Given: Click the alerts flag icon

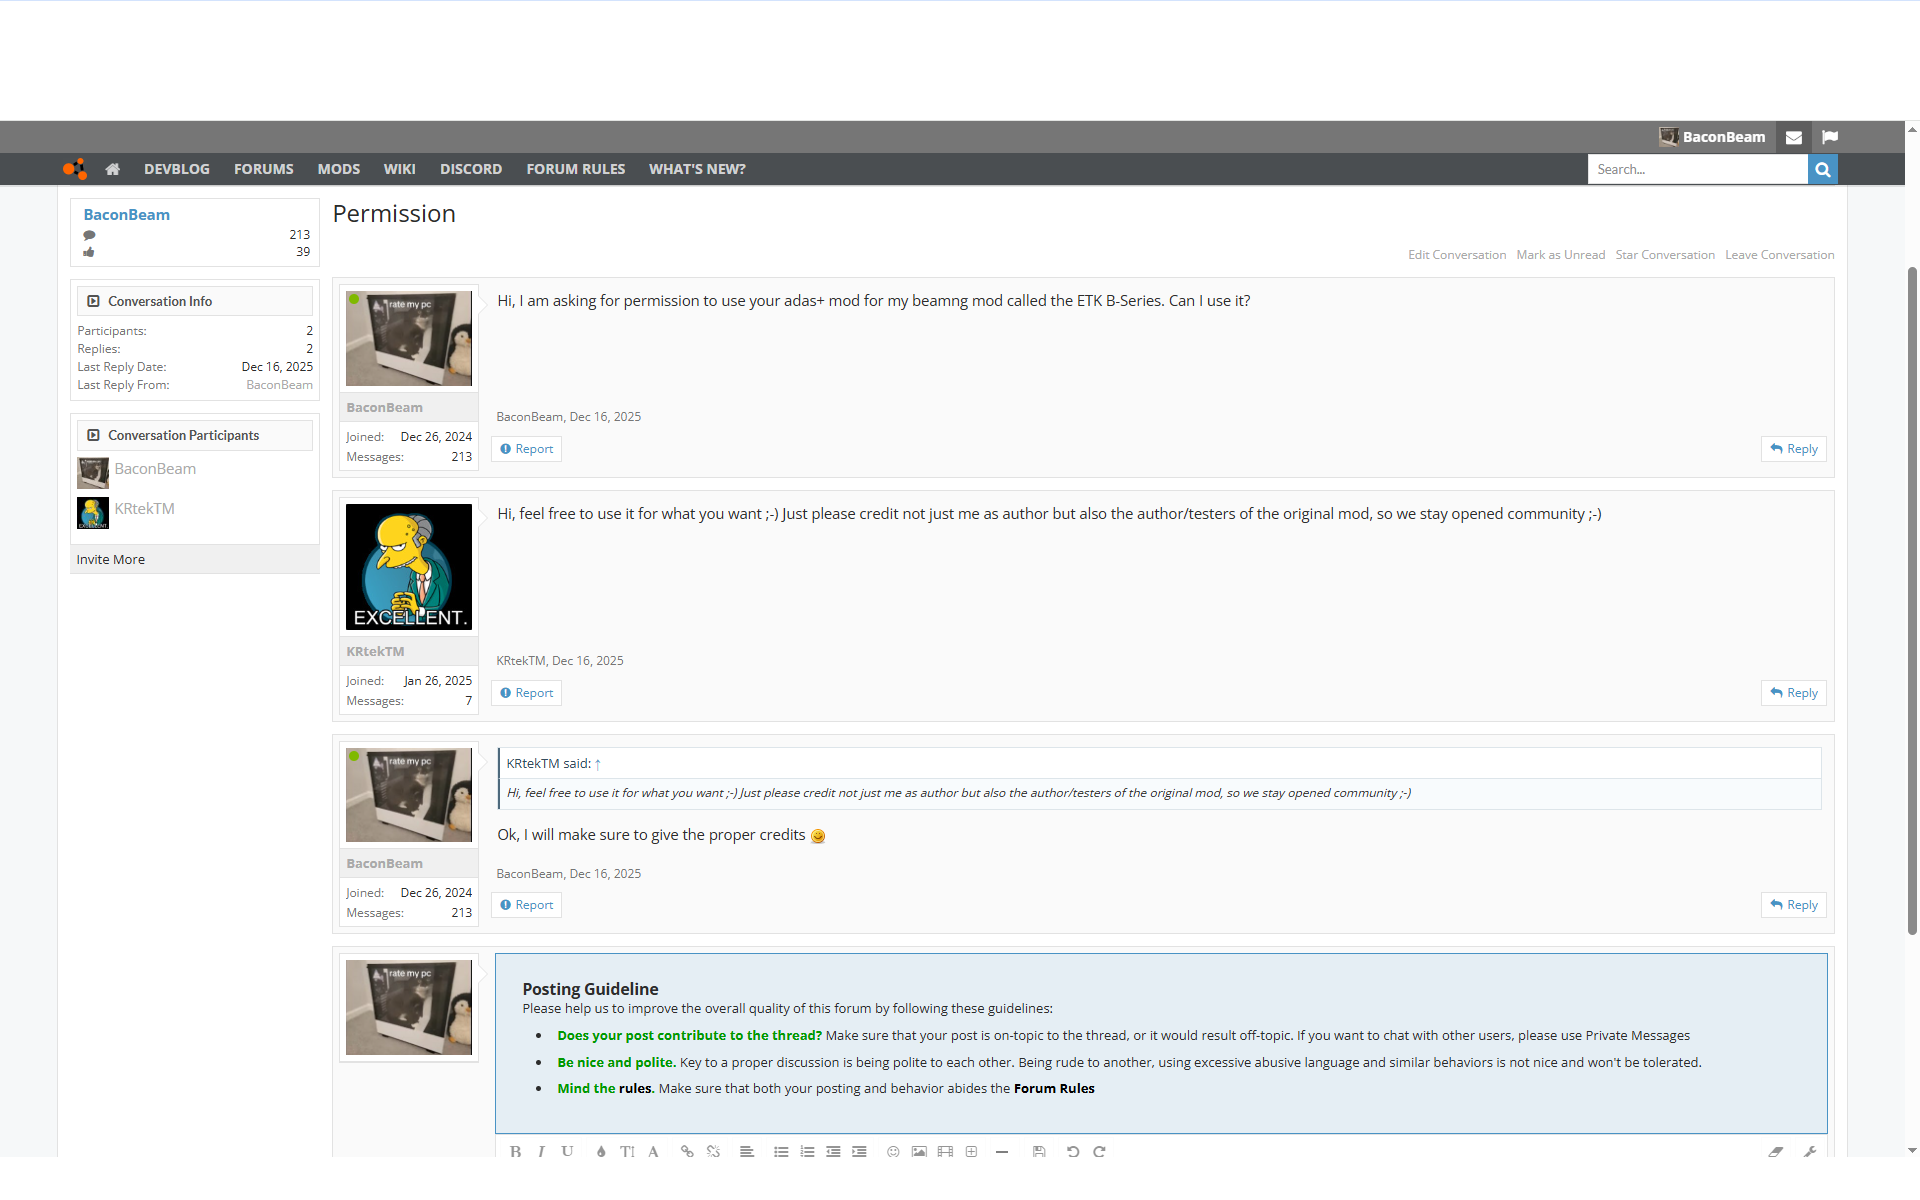Looking at the screenshot, I should [1830, 138].
